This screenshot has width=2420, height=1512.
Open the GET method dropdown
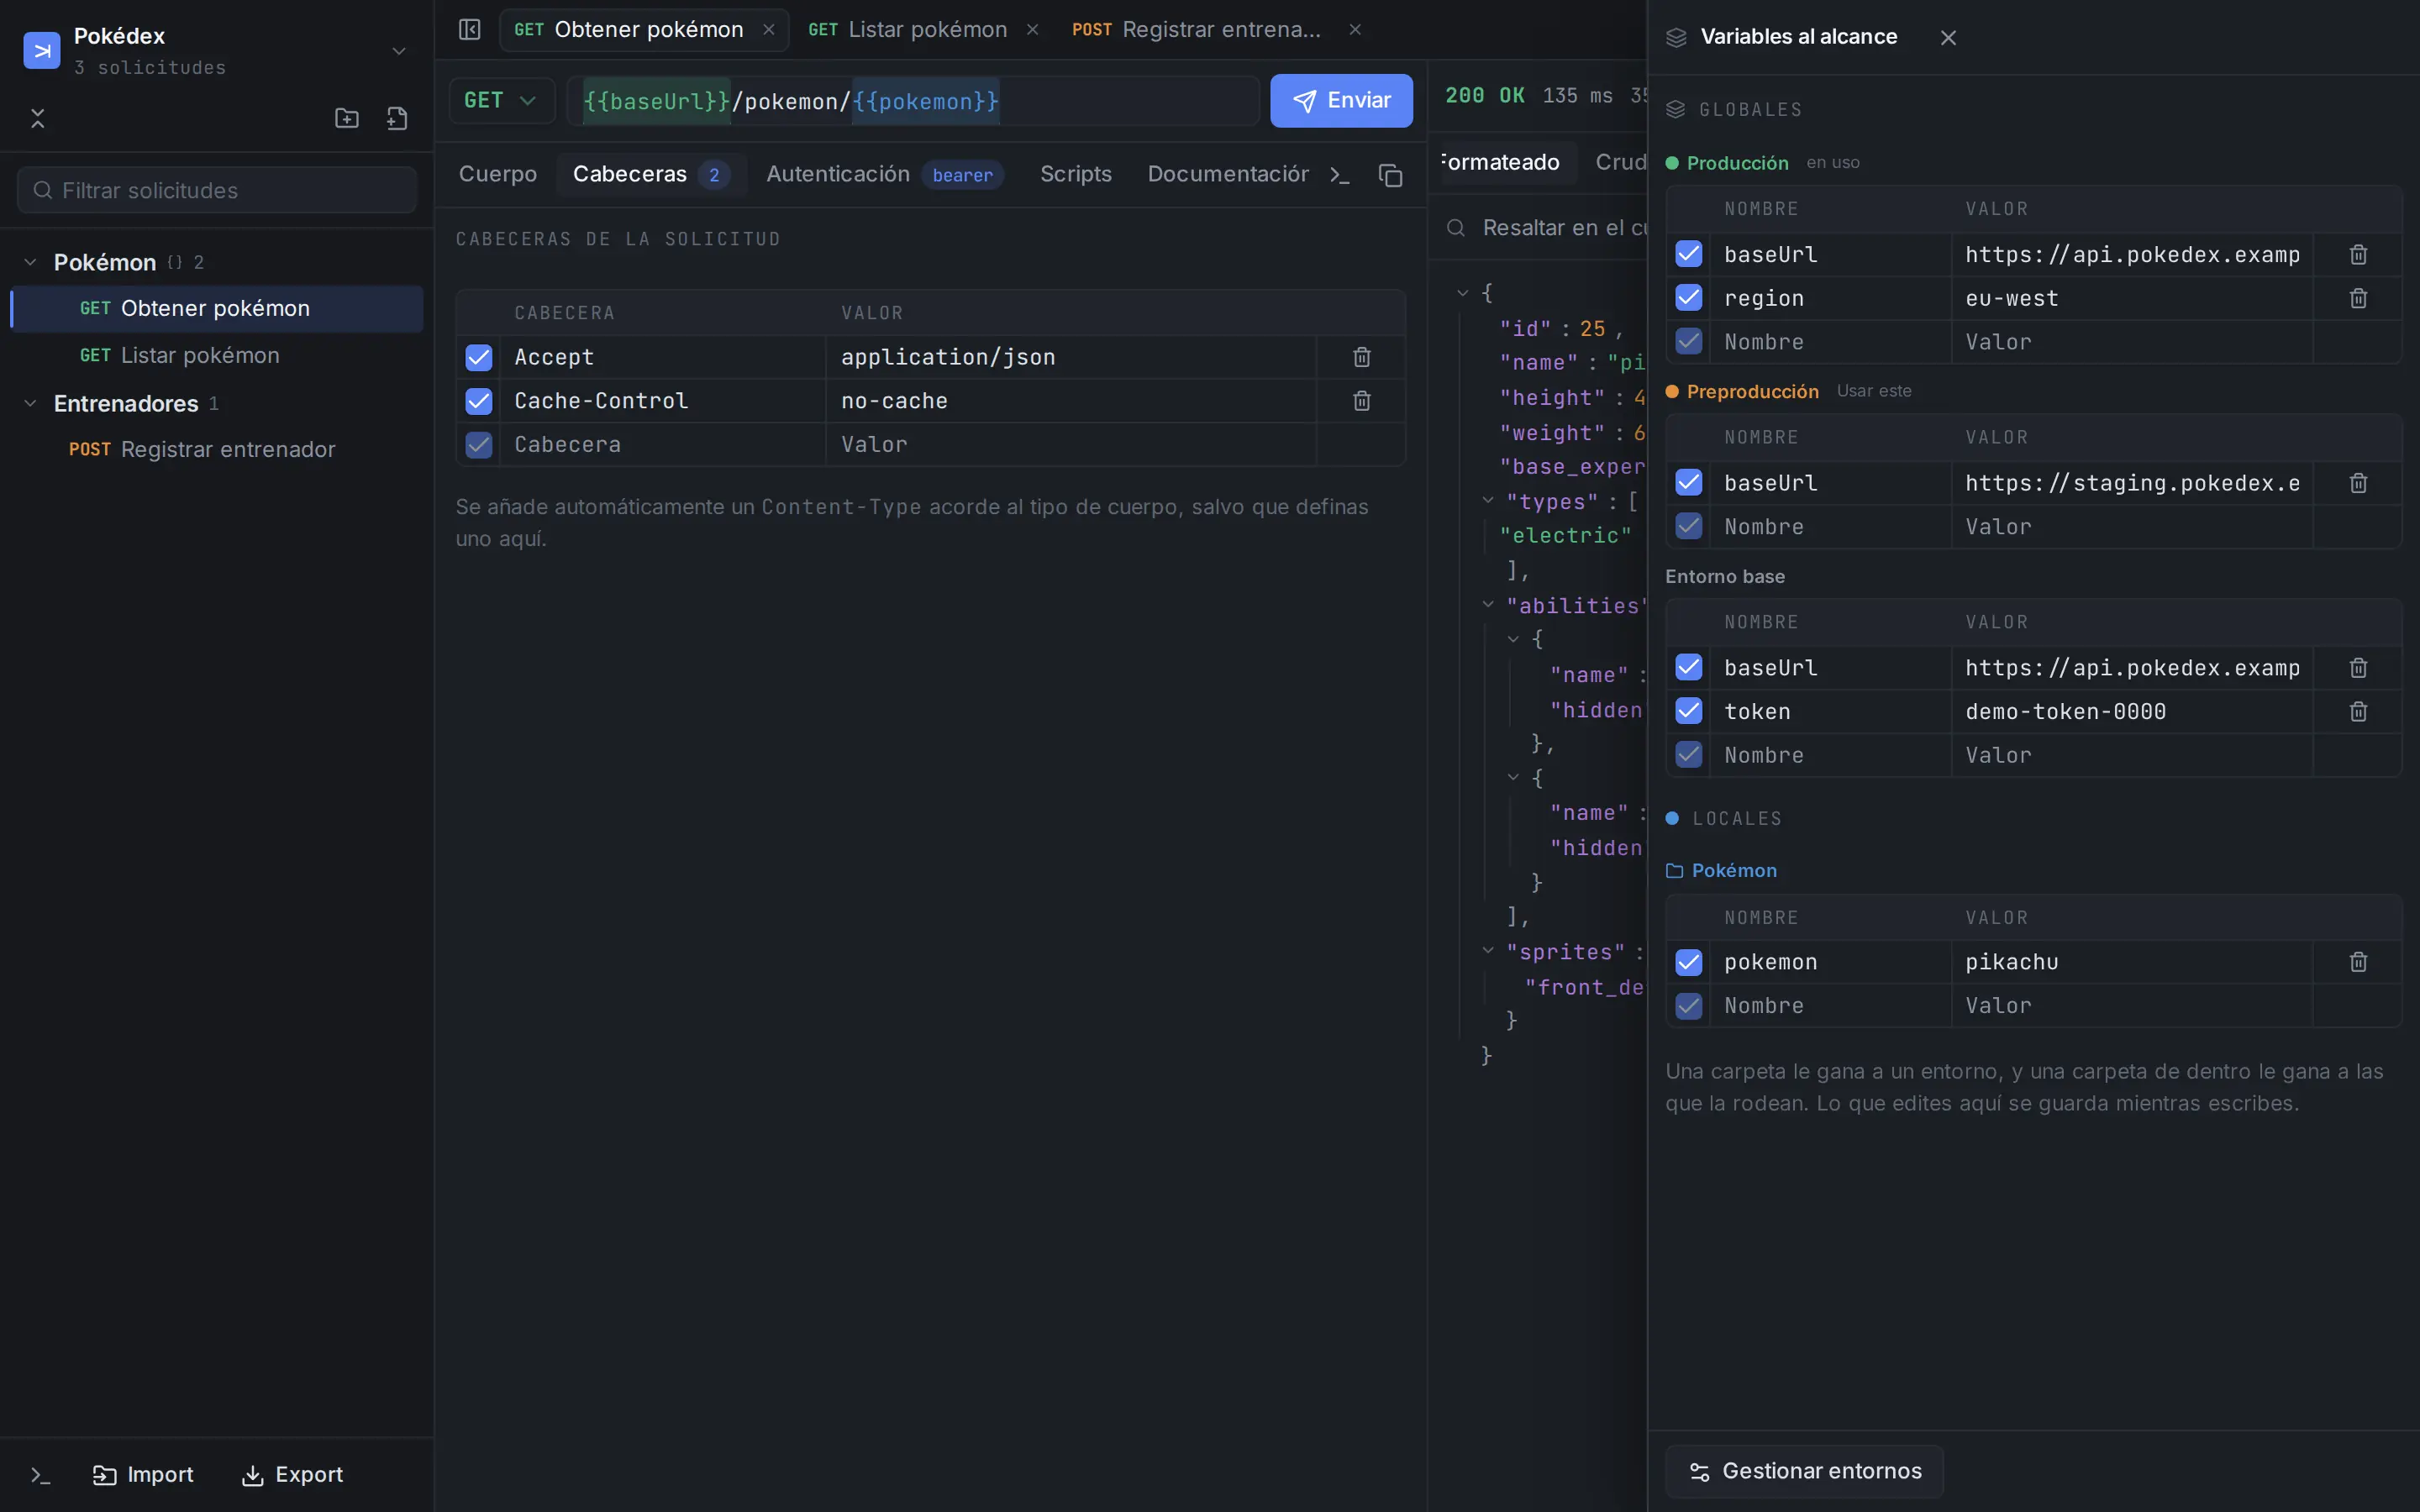pos(501,100)
